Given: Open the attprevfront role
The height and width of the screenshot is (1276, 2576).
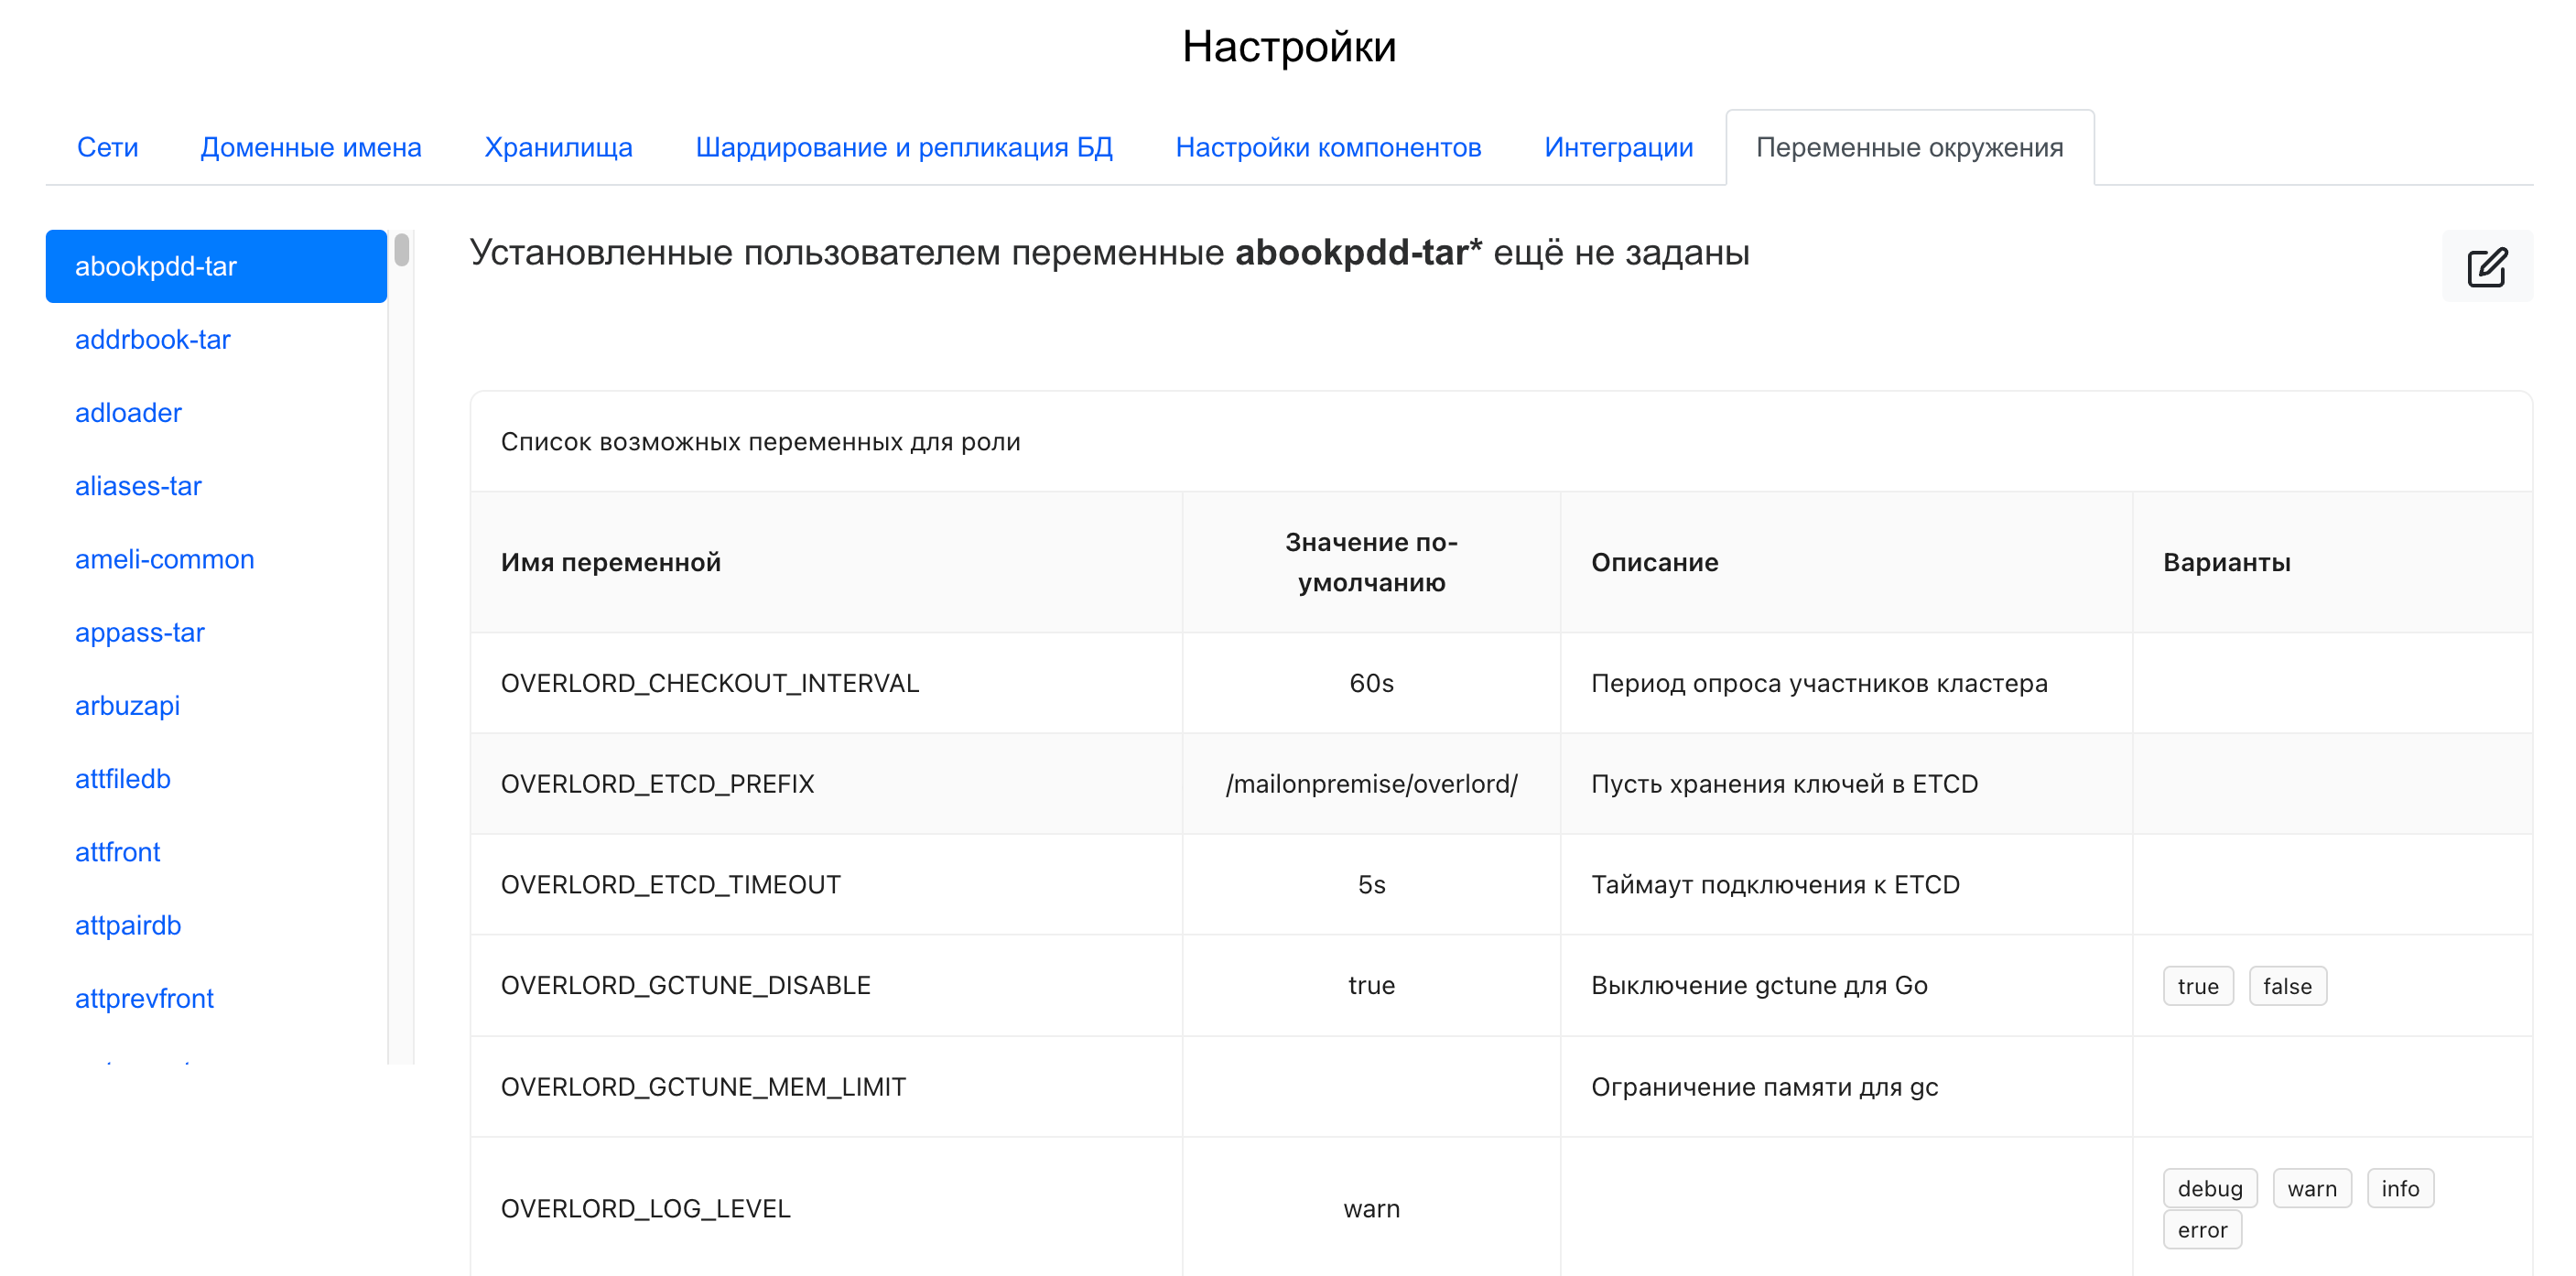Looking at the screenshot, I should [144, 998].
